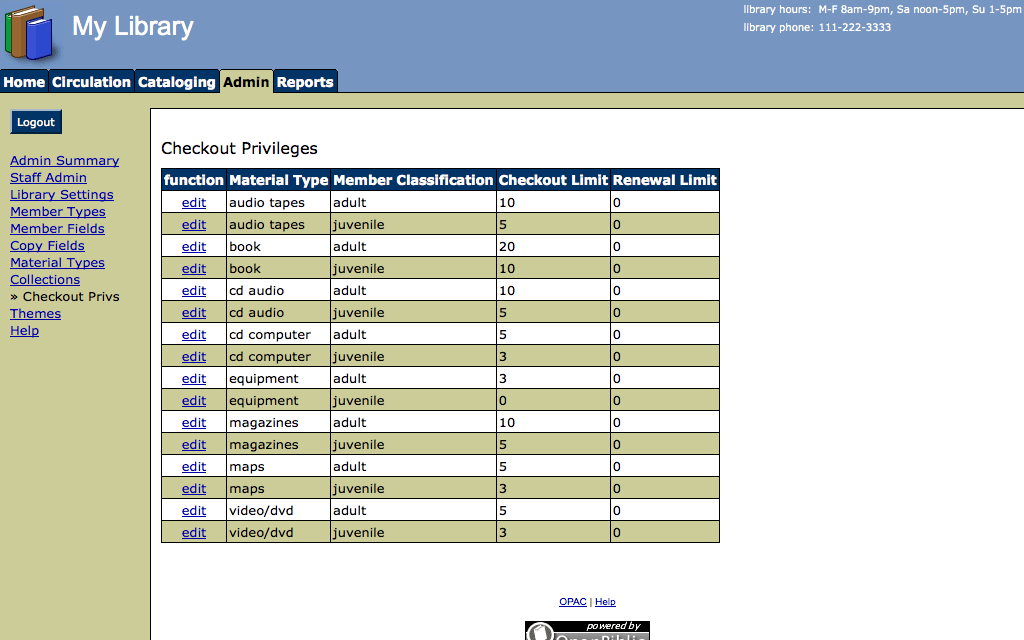This screenshot has height=640, width=1024.
Task: Open the Home tab
Action: click(24, 82)
